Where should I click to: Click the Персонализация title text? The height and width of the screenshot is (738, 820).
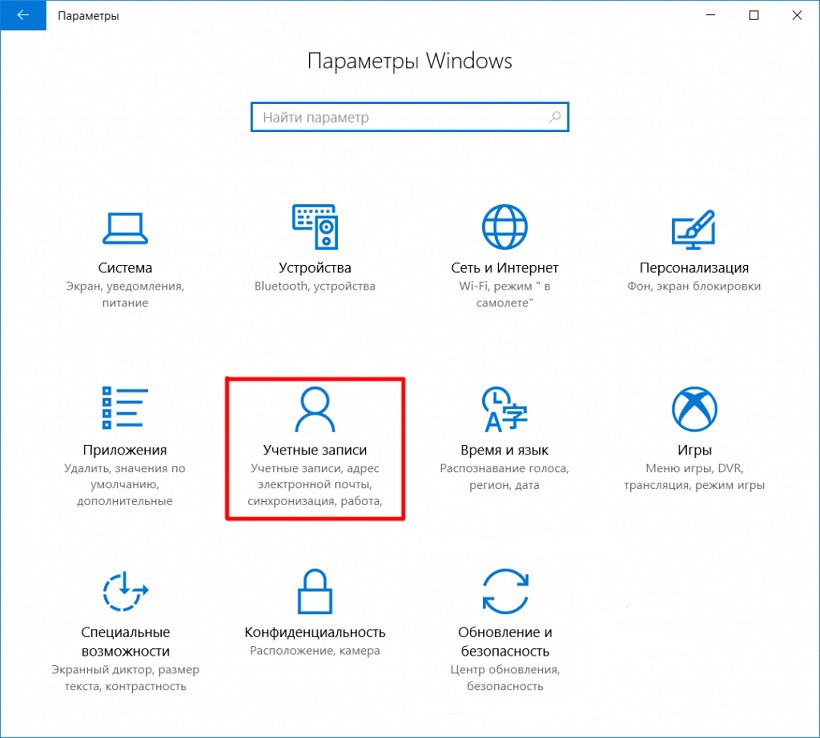tap(694, 268)
